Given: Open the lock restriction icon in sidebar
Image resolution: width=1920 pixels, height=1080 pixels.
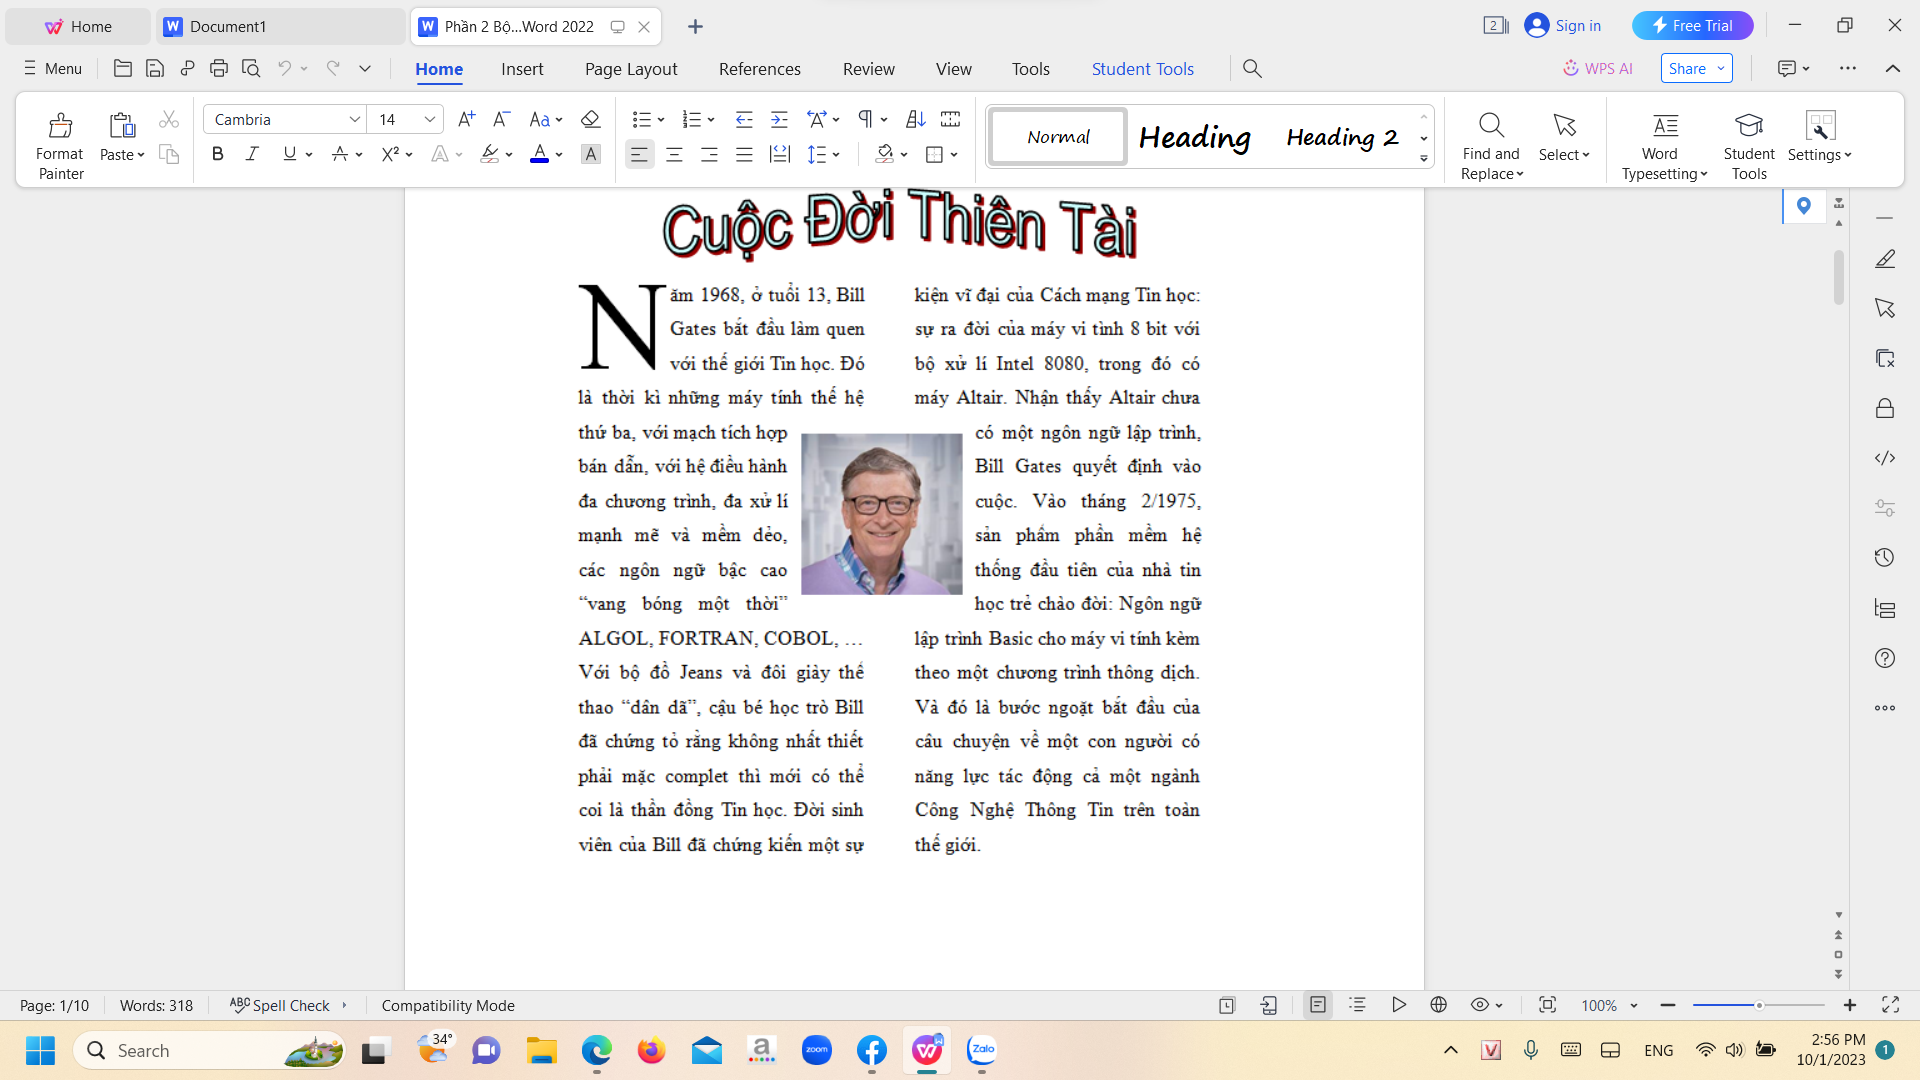Looking at the screenshot, I should click(x=1885, y=408).
